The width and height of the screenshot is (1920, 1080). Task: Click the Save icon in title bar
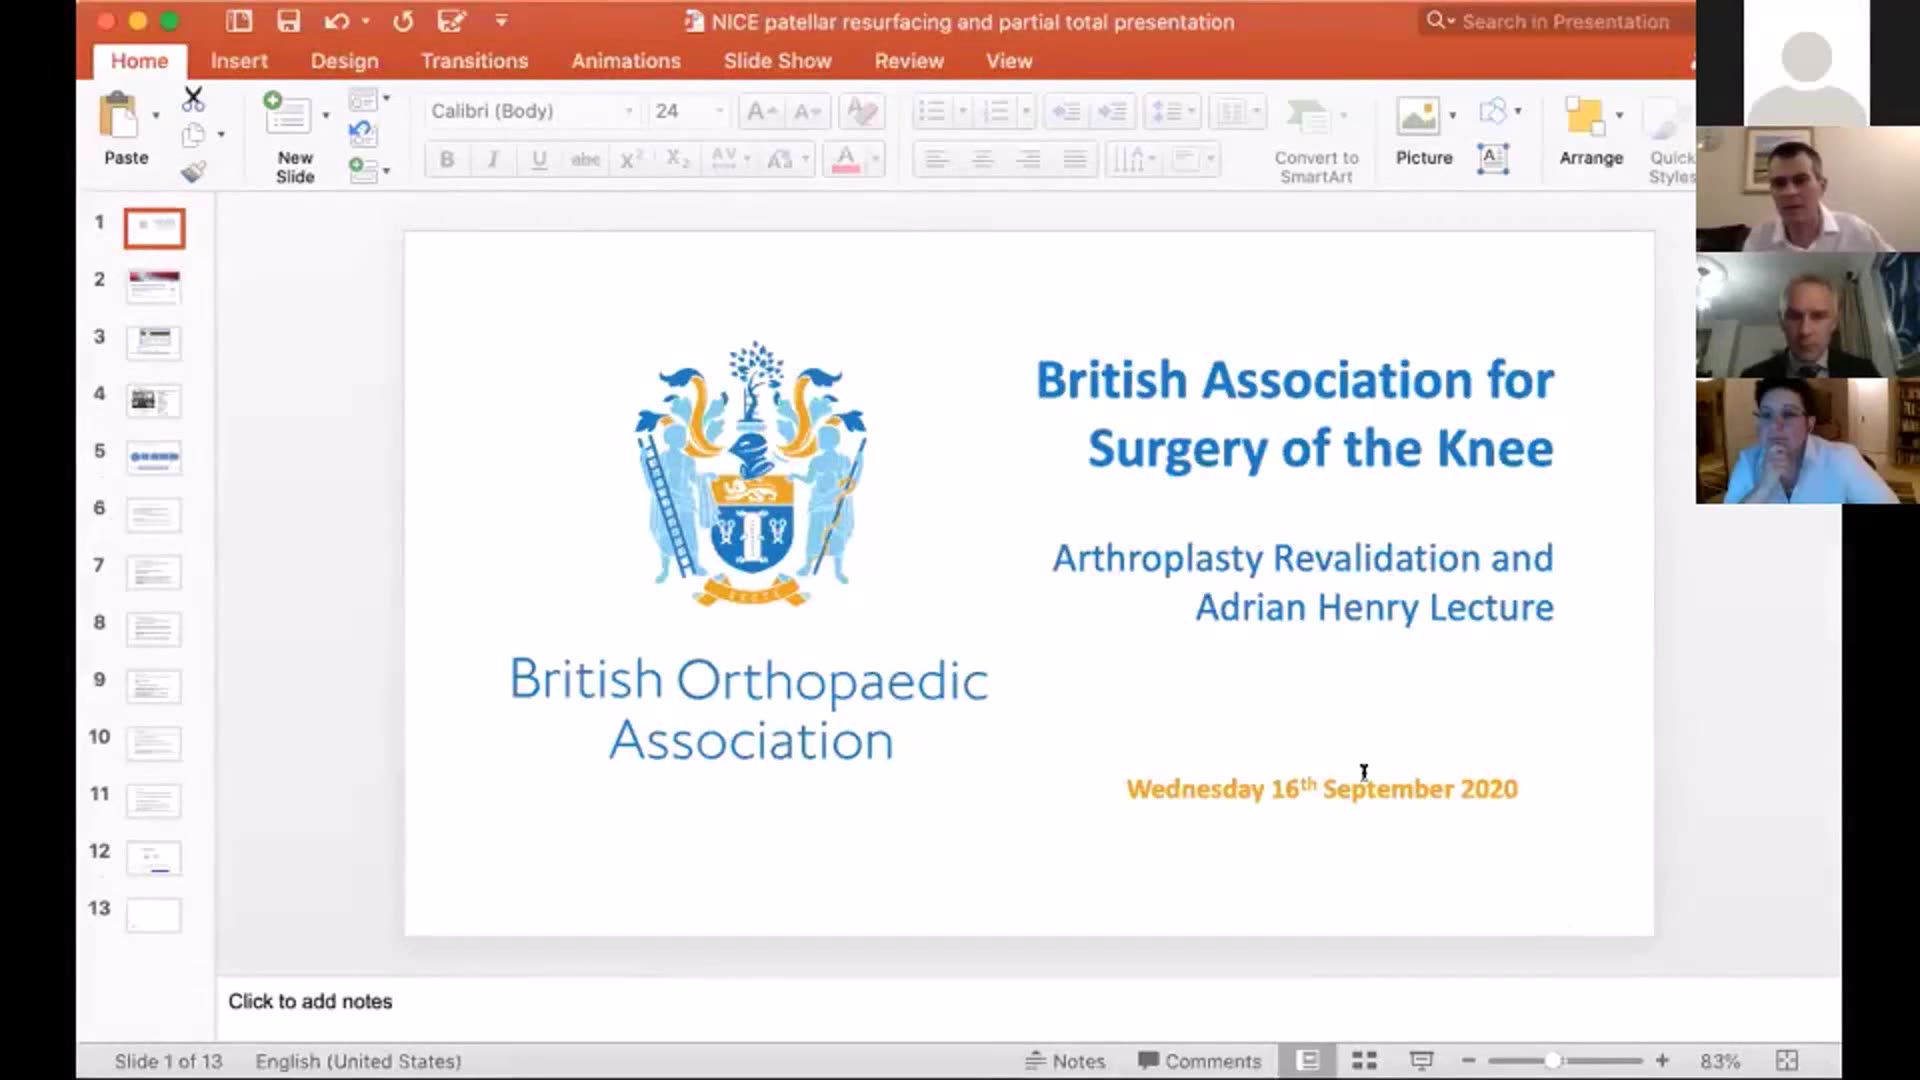point(288,21)
